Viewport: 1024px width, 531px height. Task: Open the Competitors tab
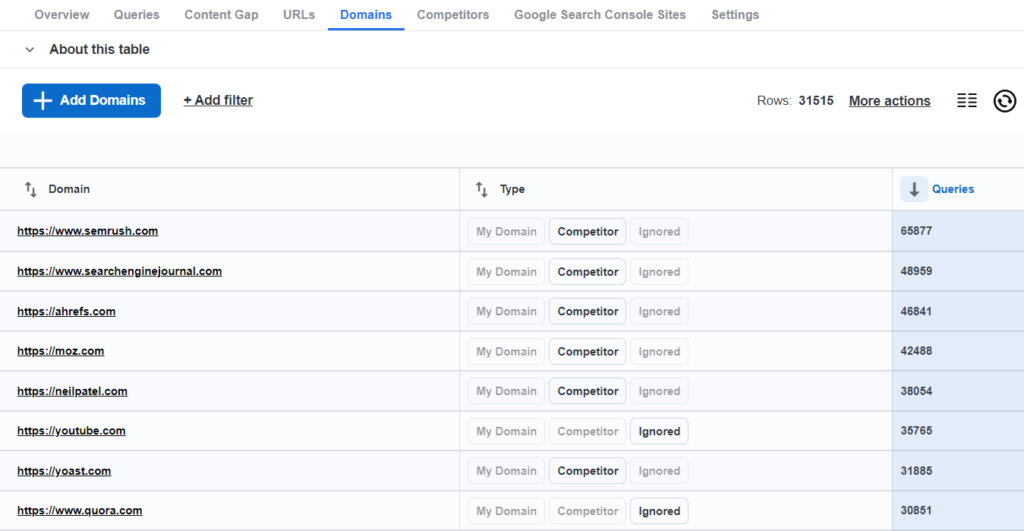tap(453, 14)
